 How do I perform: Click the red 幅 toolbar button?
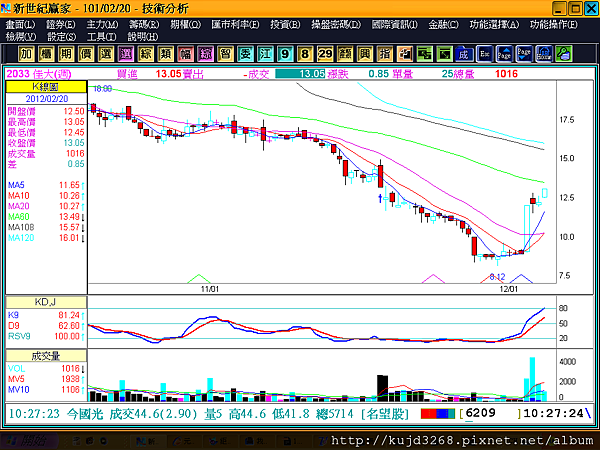click(186, 54)
